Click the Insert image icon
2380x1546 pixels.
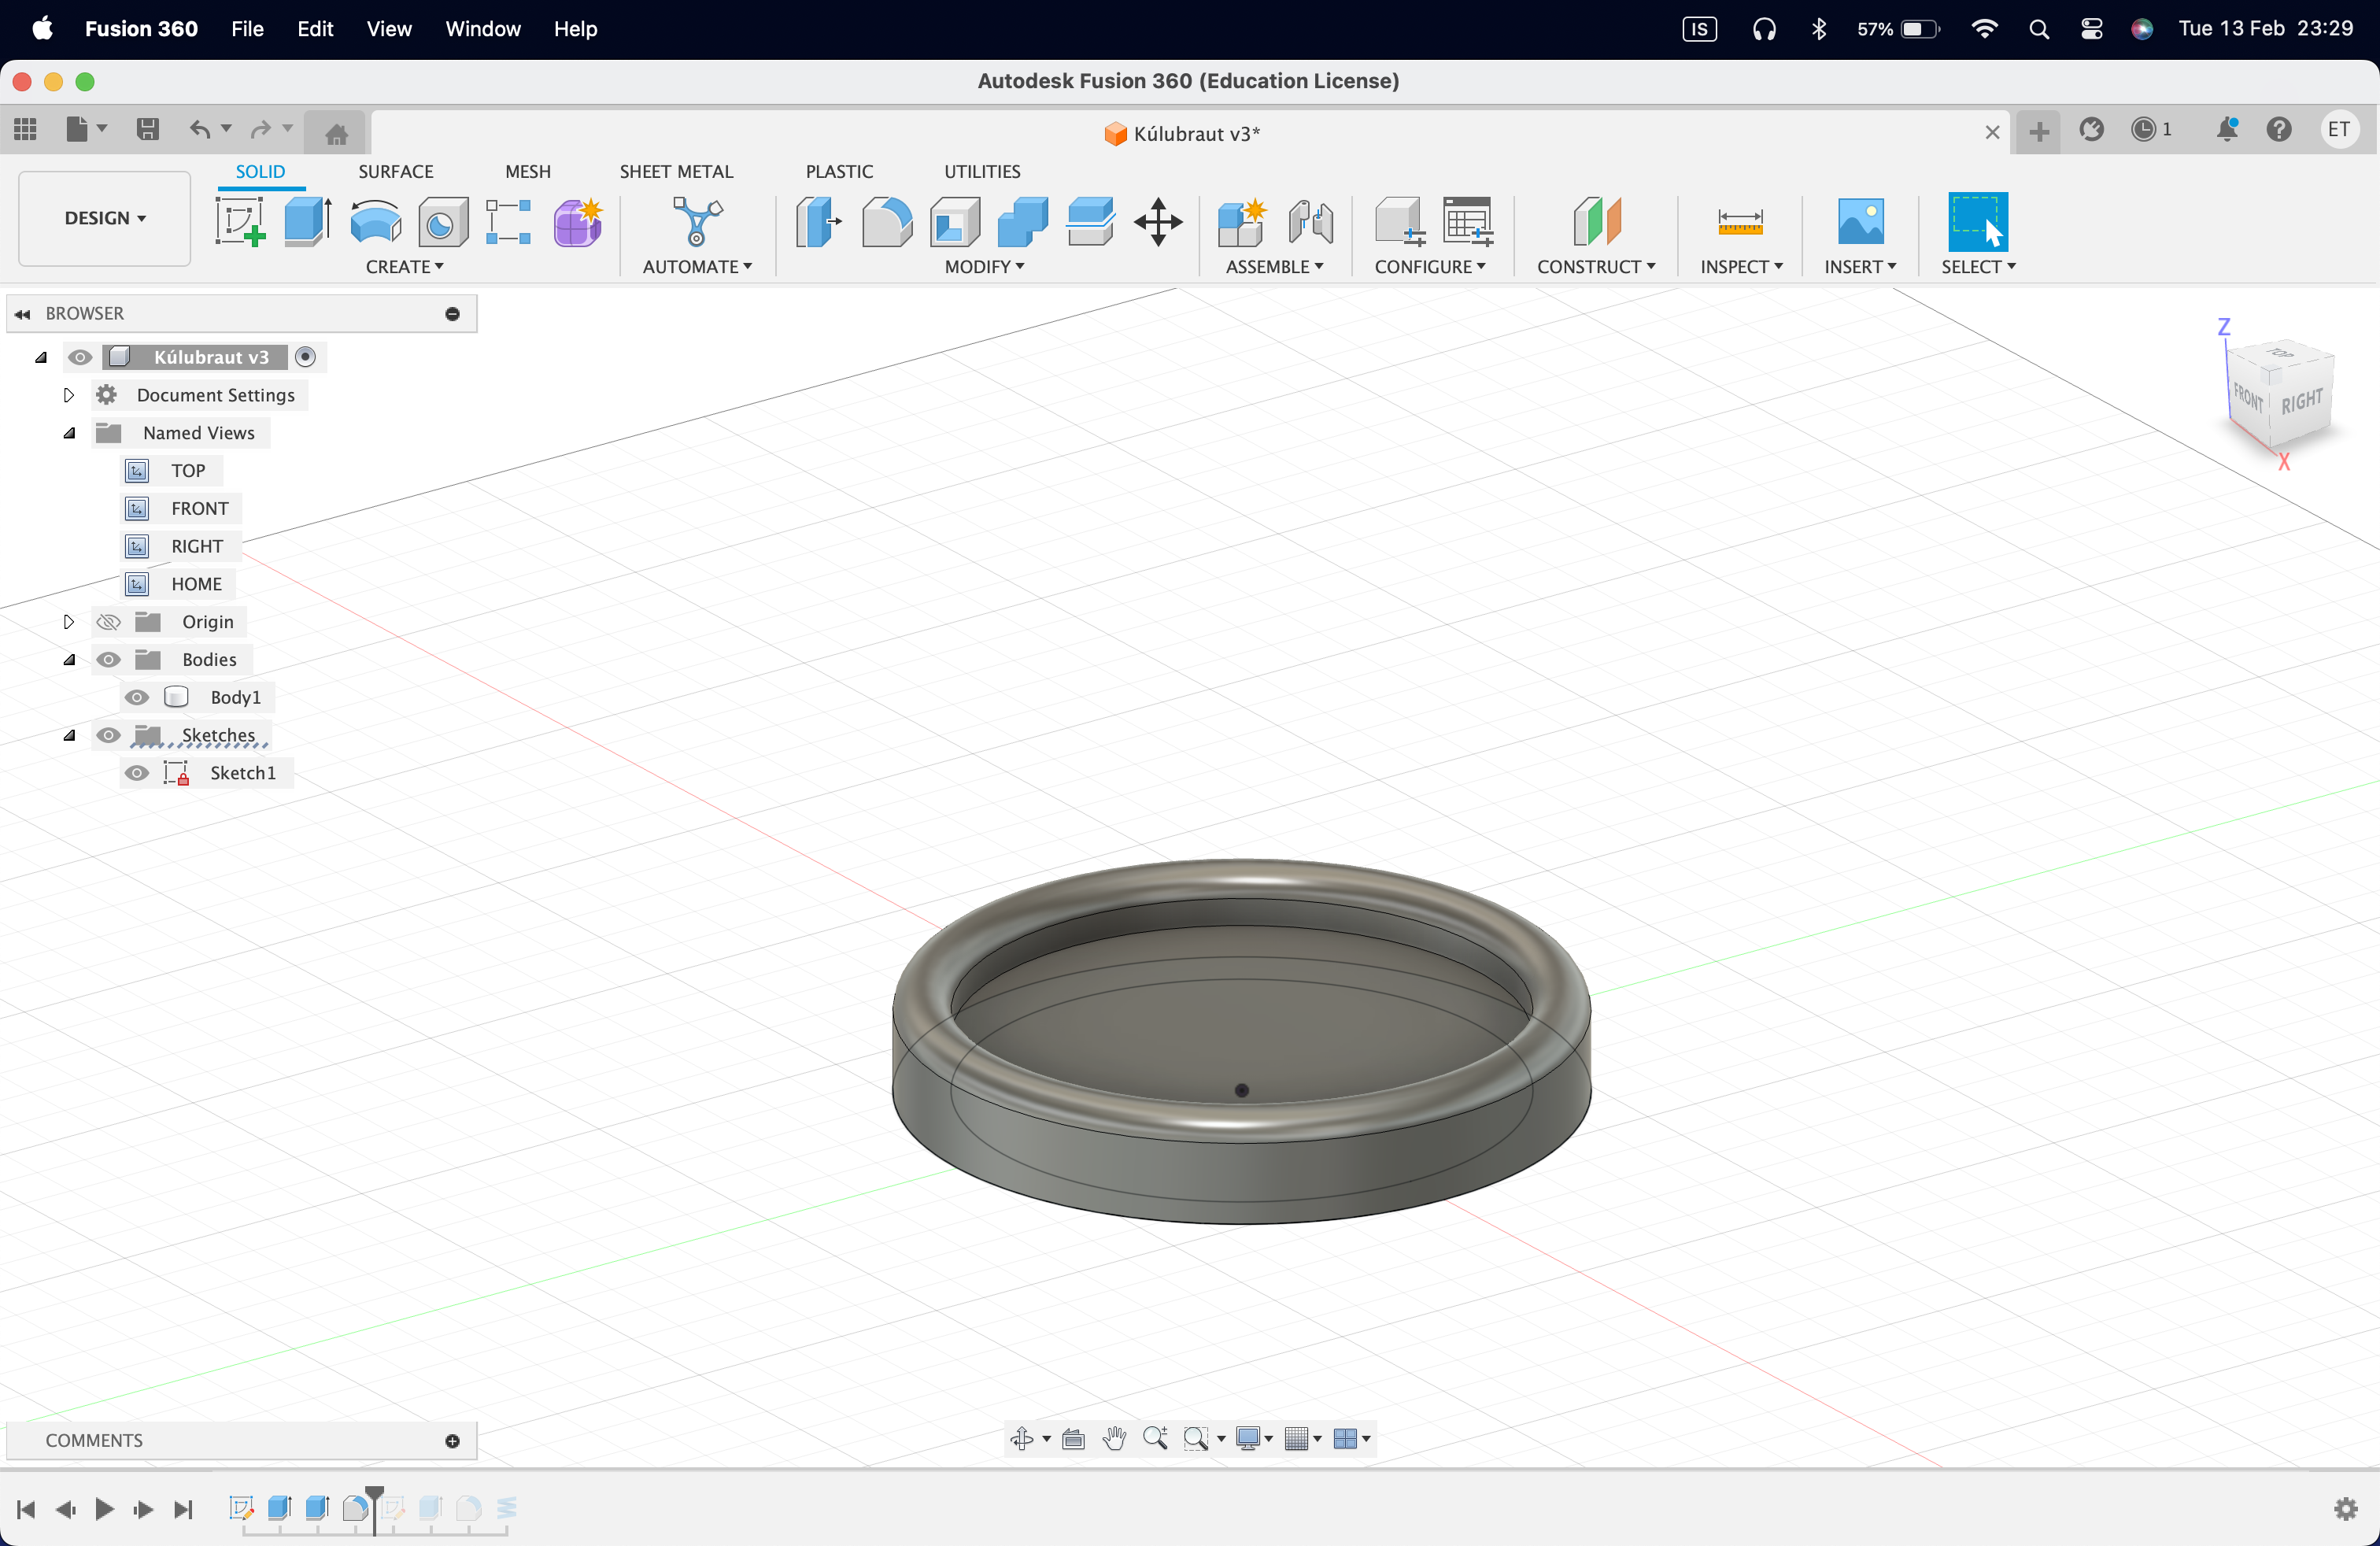1860,221
